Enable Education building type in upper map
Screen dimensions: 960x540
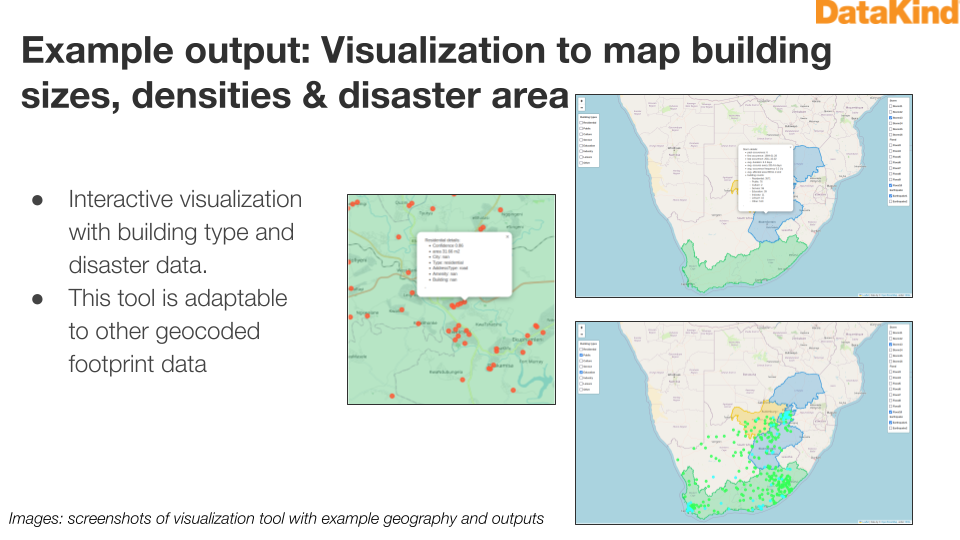point(581,146)
